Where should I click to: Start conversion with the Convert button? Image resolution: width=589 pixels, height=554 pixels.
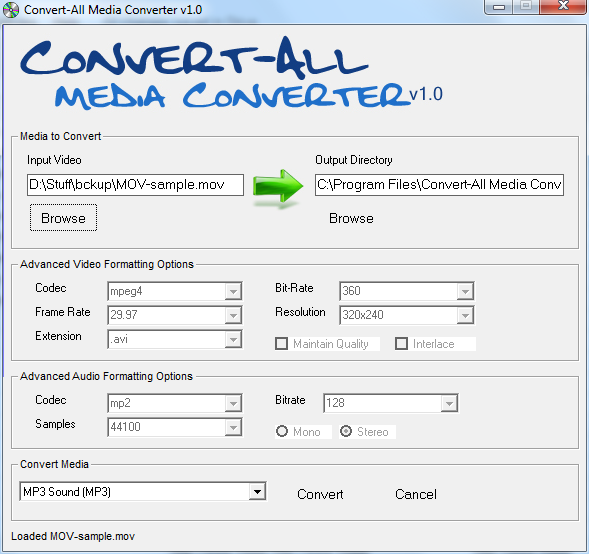320,494
